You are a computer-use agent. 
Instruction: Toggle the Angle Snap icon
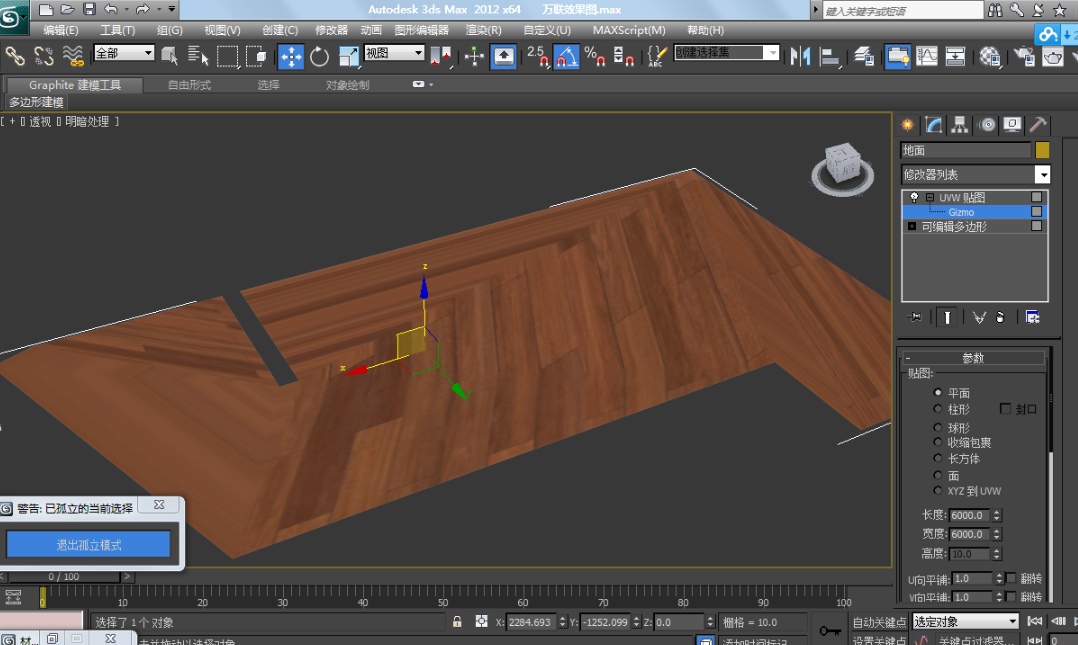[x=566, y=56]
